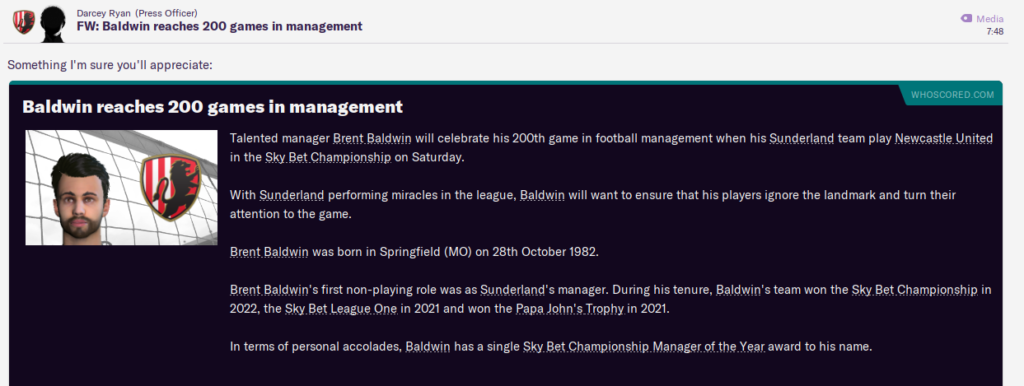
Task: Click the Media tag icon
Action: pos(967,18)
